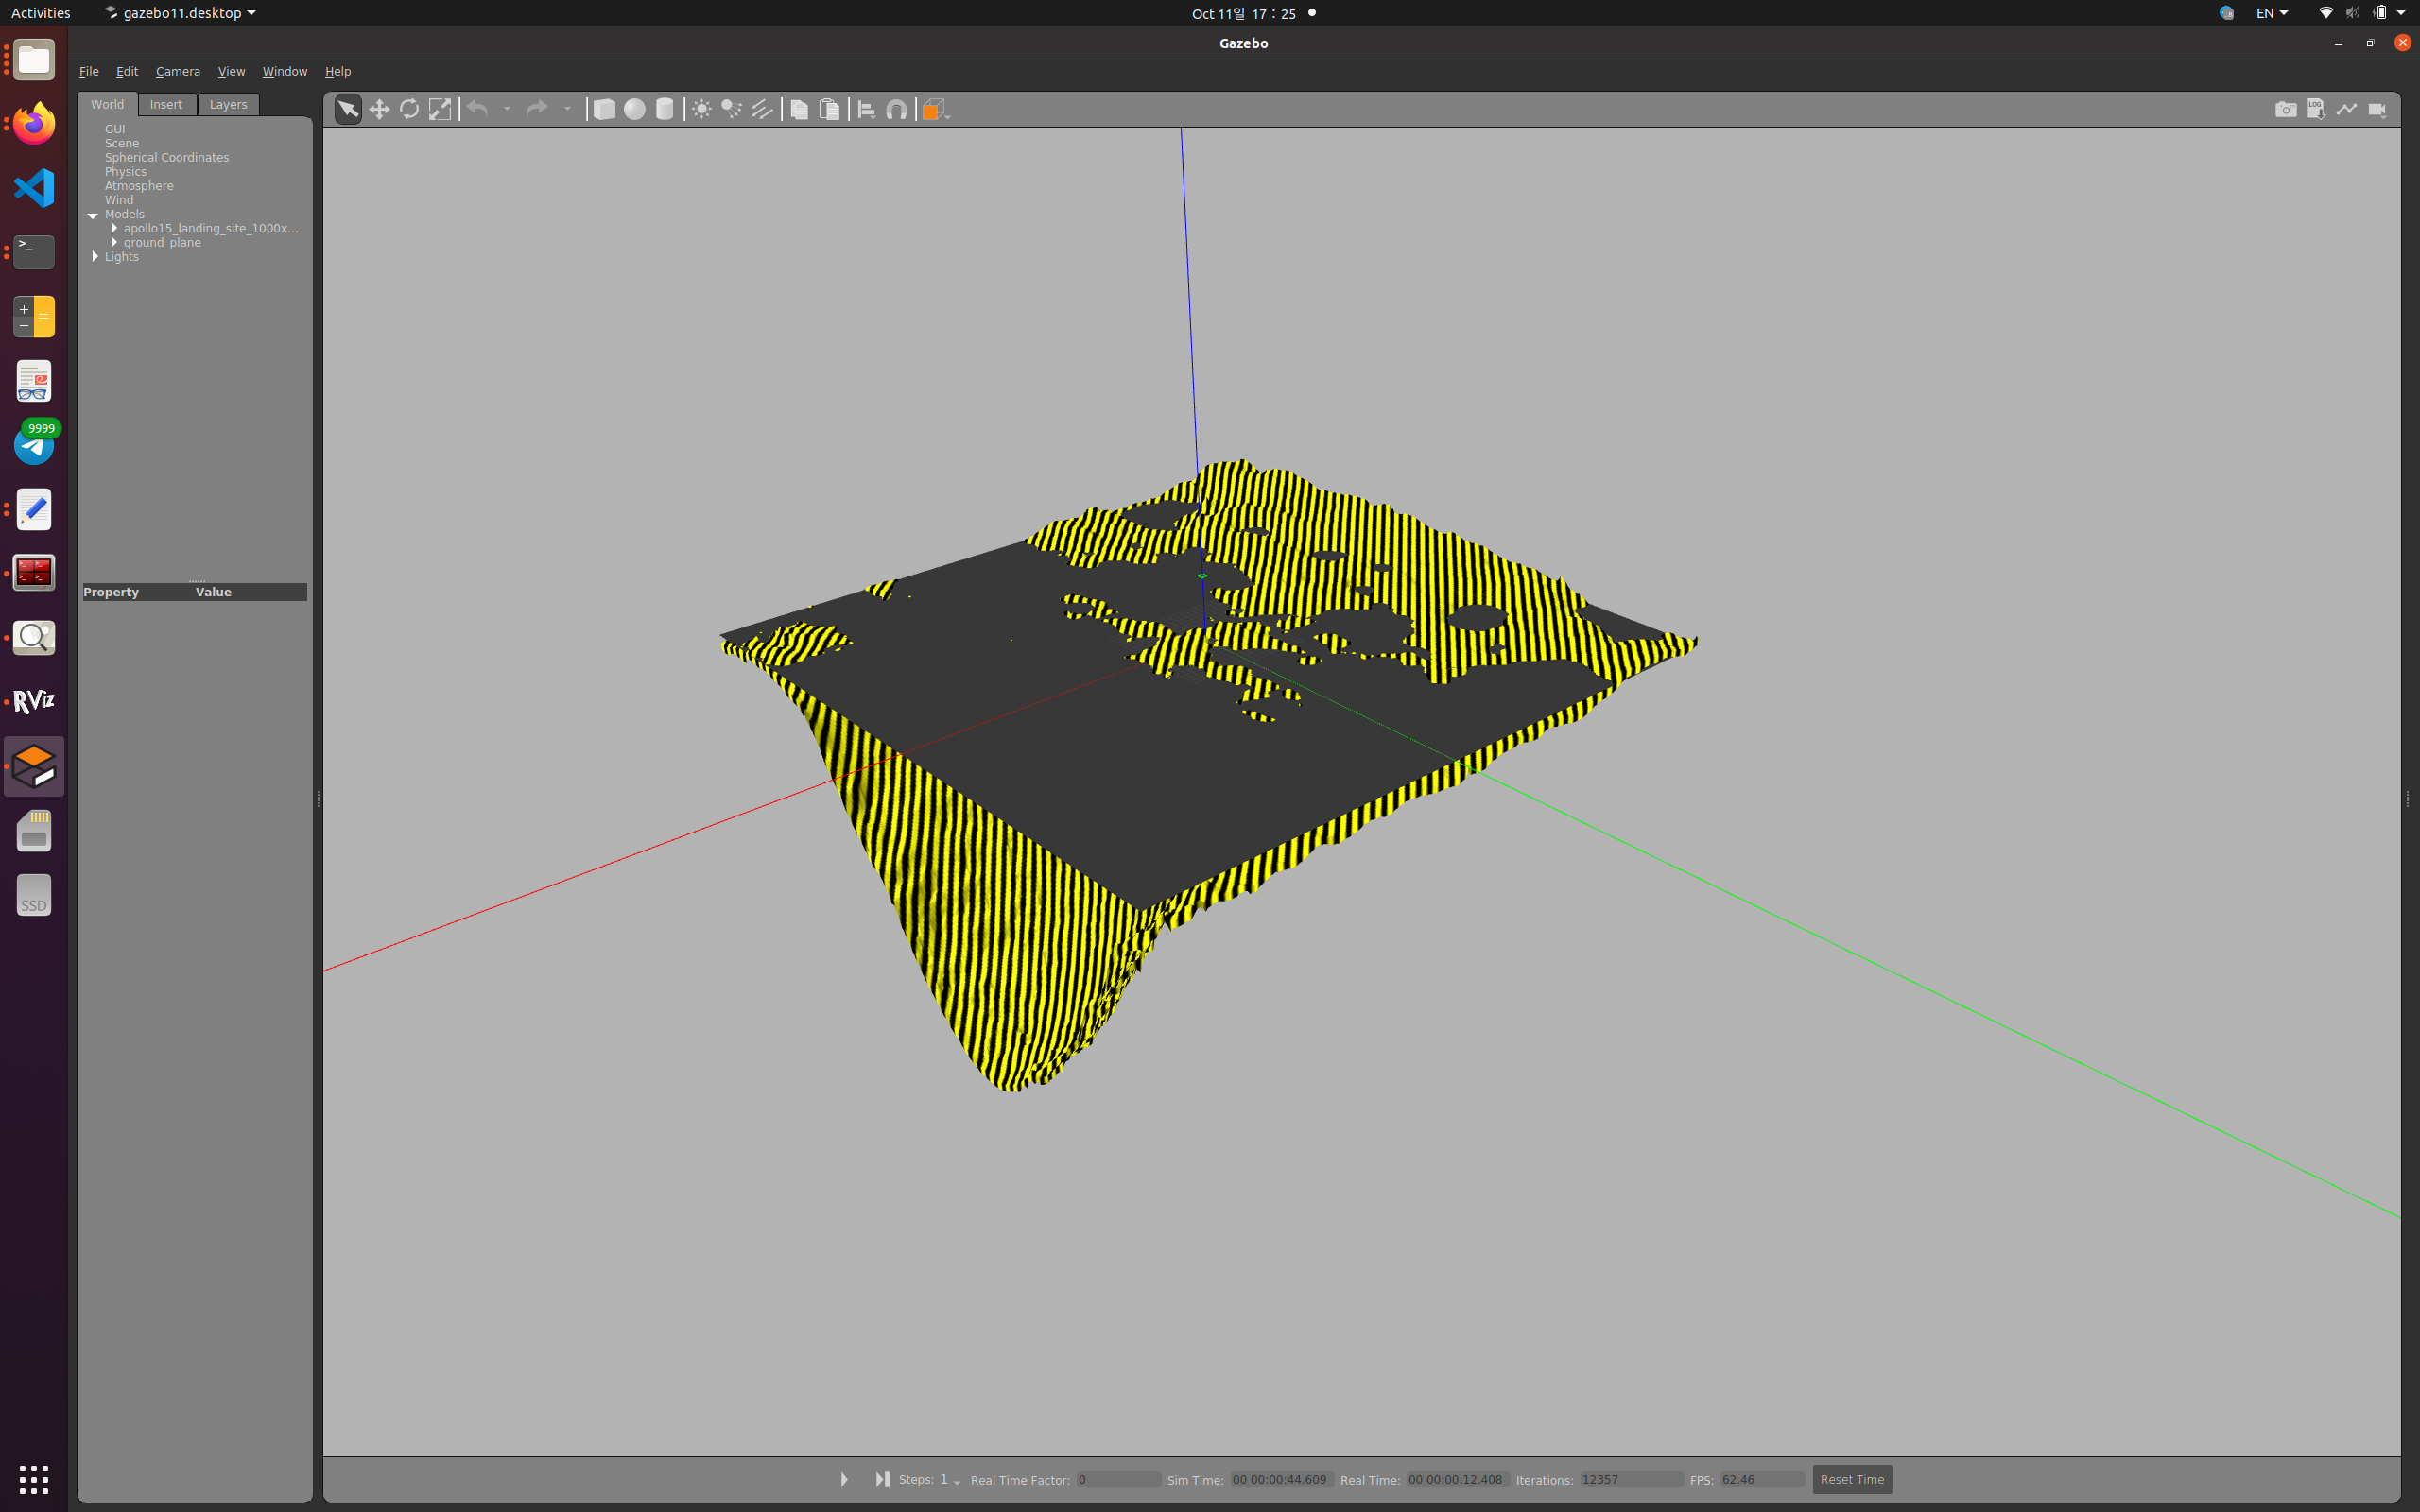The width and height of the screenshot is (2420, 1512).
Task: Select the Translate mode tool
Action: point(379,109)
